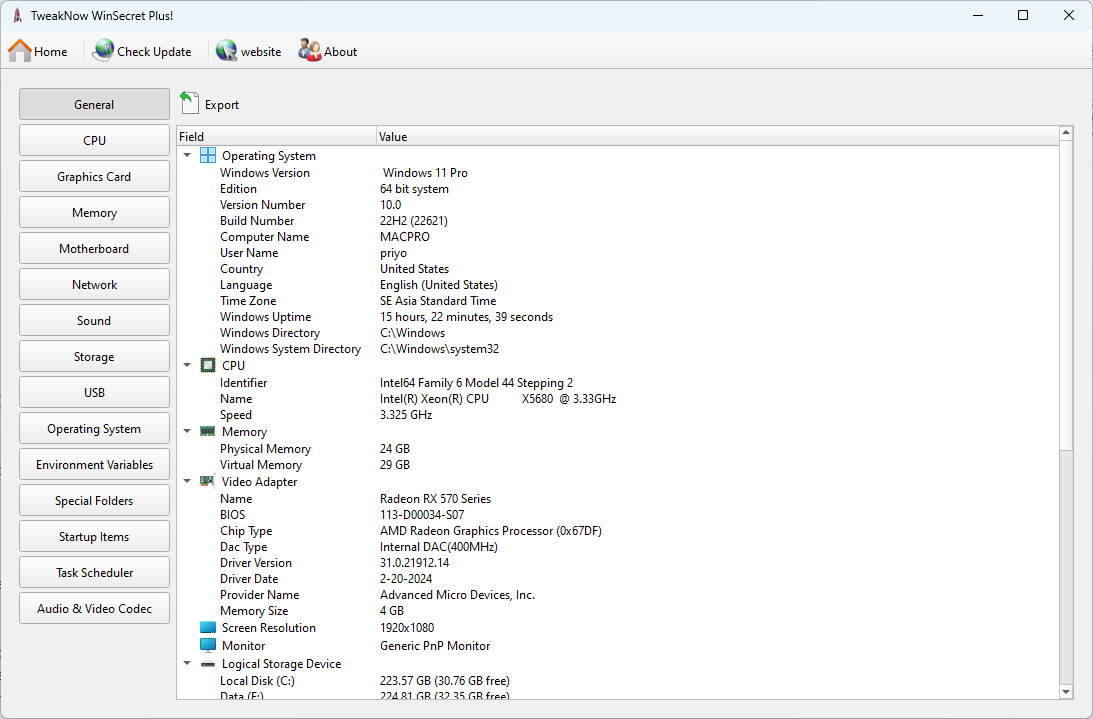Click the '1920x1080' value

click(407, 628)
